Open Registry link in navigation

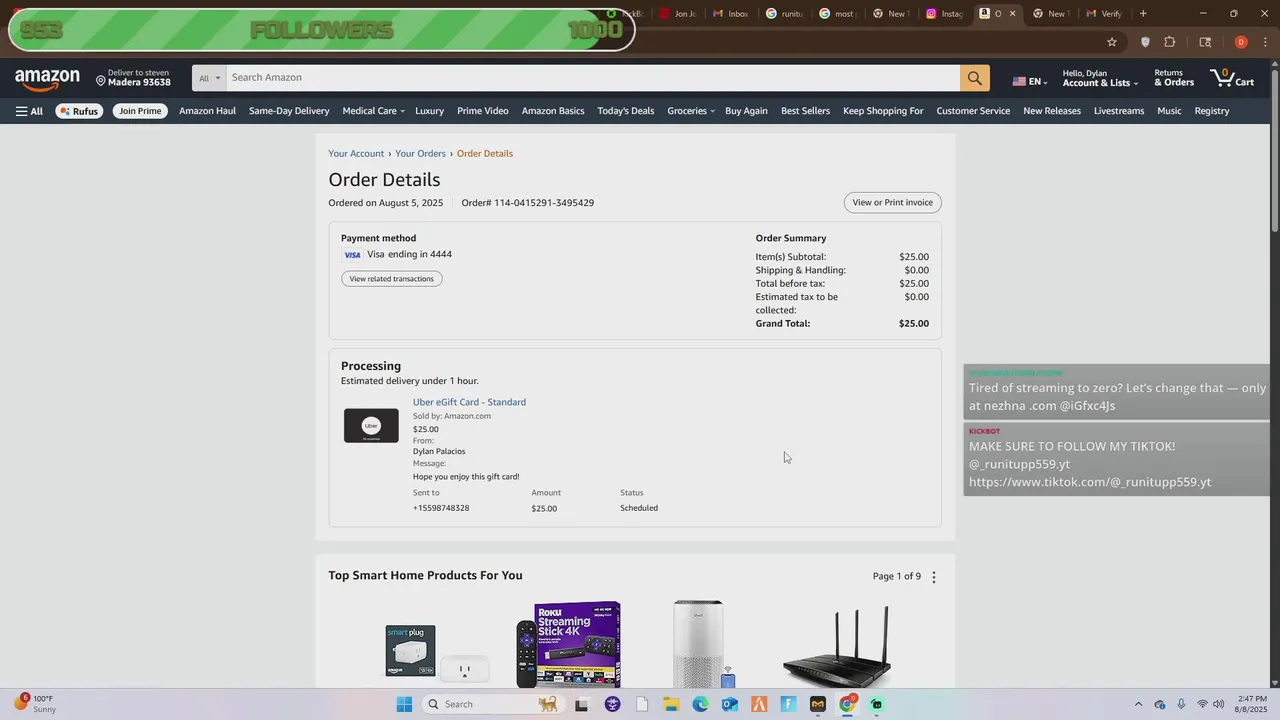click(1212, 111)
